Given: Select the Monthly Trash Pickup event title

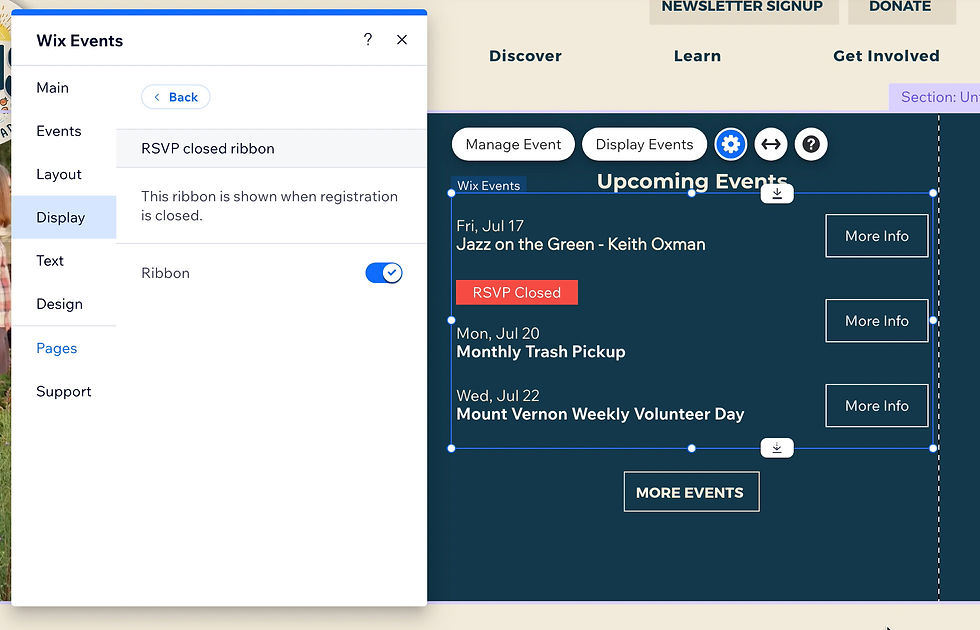Looking at the screenshot, I should tap(541, 352).
